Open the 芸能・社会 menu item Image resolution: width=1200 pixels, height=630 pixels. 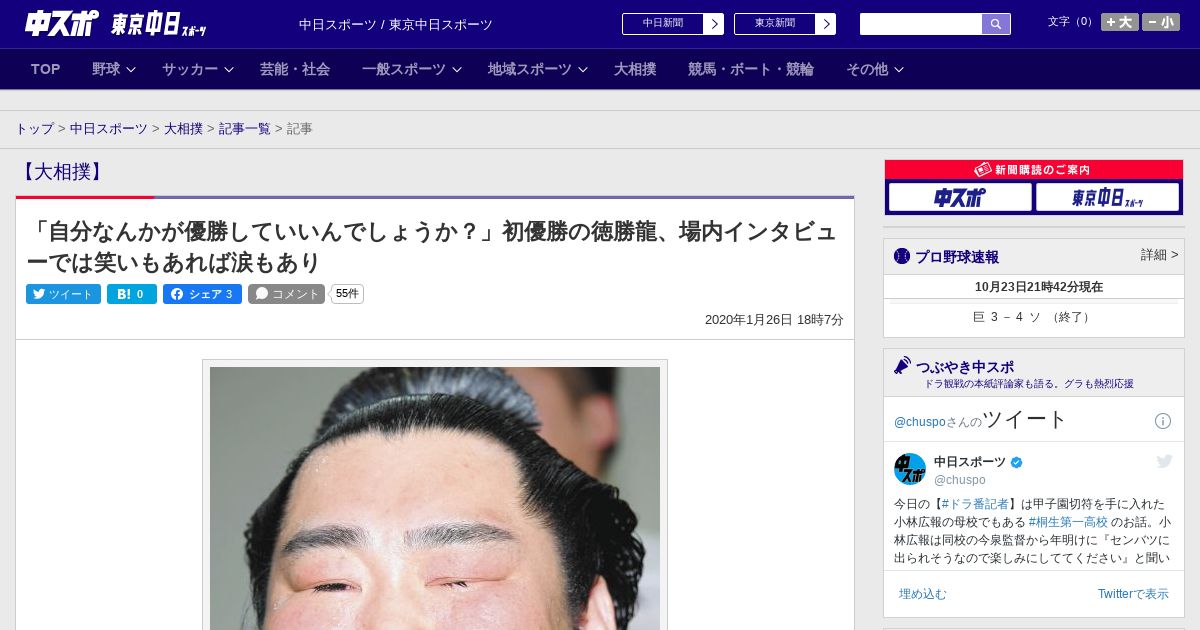pos(295,69)
